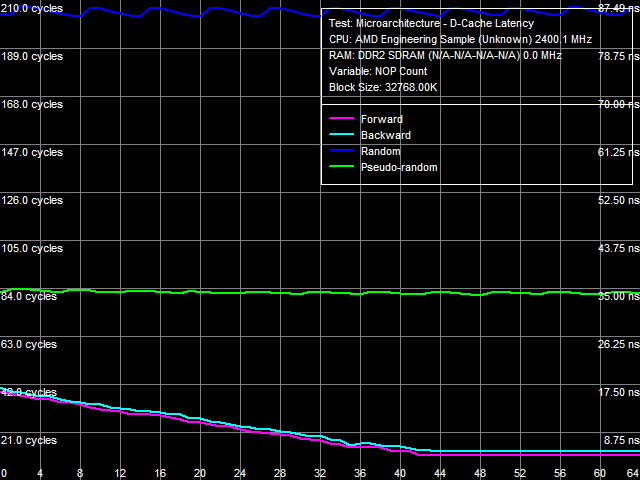Click the Test: Microarchitecture D-Cache Latency line
Viewport: 640px width, 480px height.
431,23
